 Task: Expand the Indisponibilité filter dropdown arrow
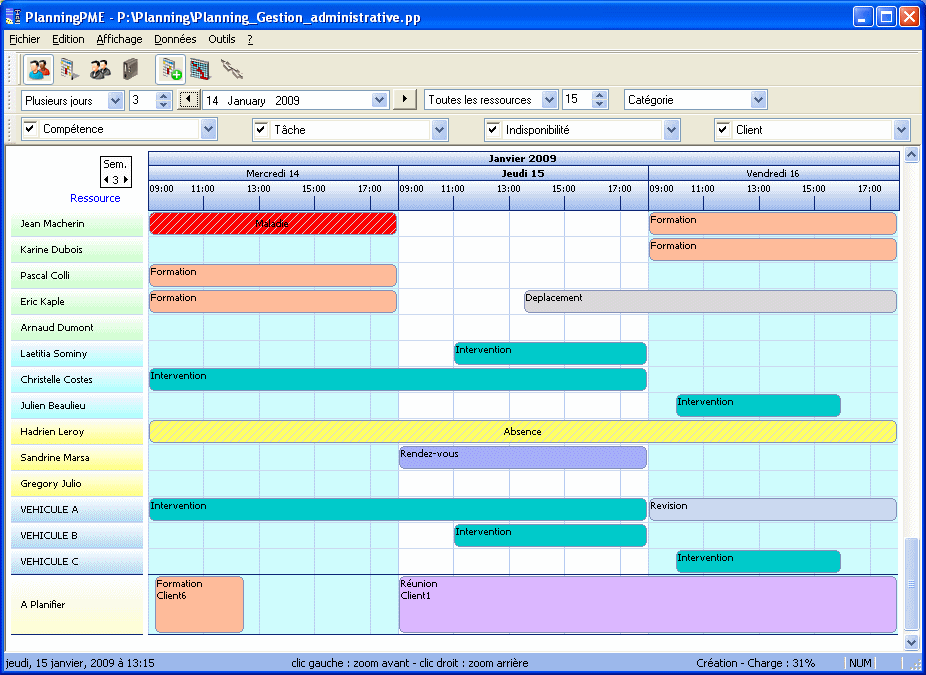671,130
